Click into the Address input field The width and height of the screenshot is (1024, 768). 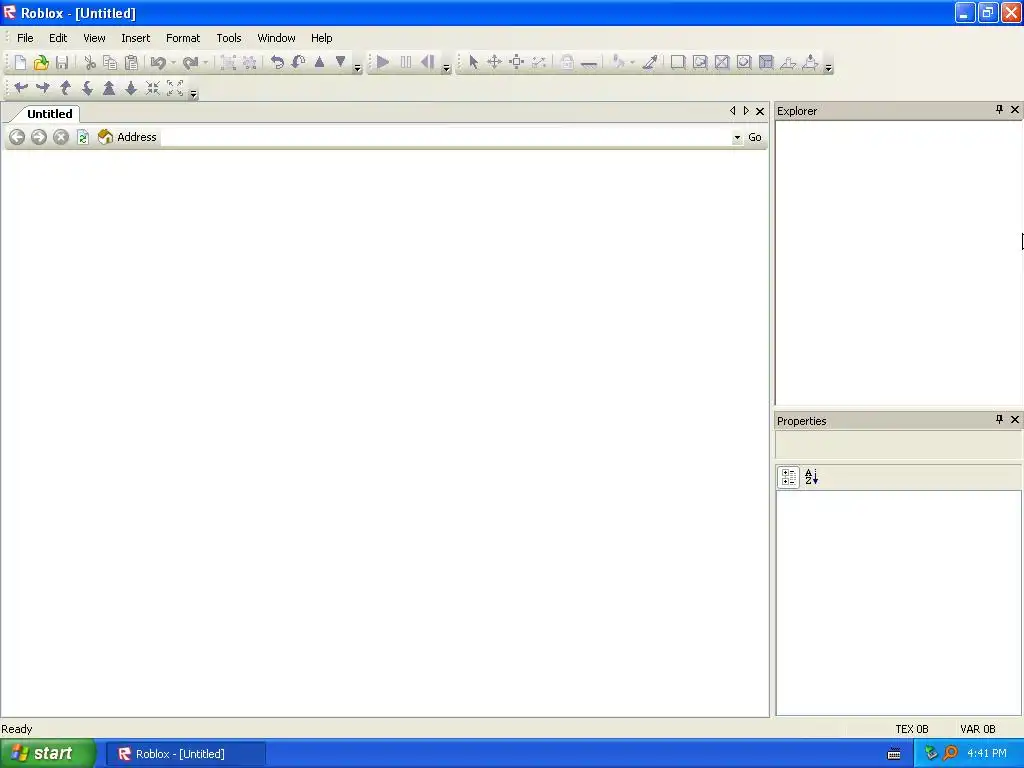tap(445, 137)
